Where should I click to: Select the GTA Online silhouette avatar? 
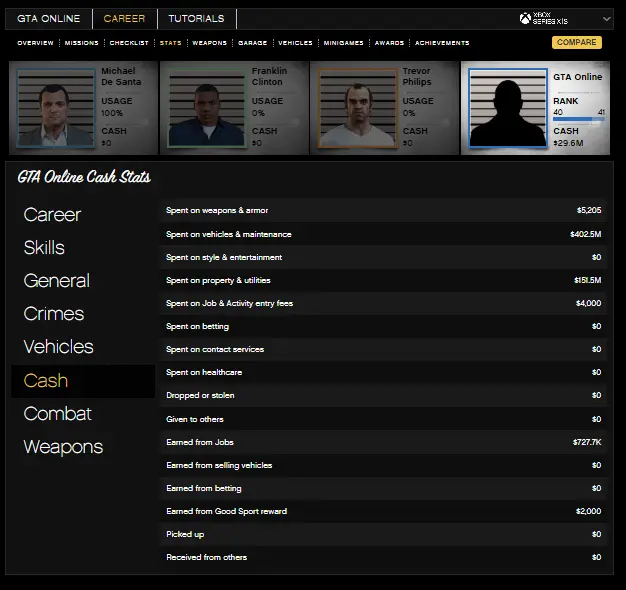point(508,109)
